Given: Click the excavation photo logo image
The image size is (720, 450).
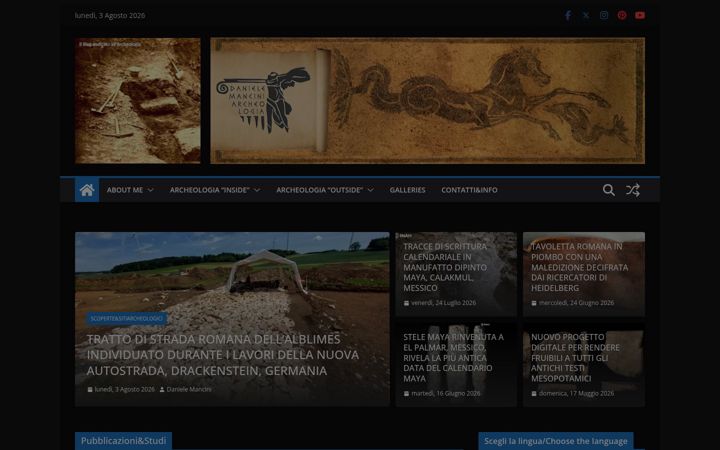Looking at the screenshot, I should 138,101.
